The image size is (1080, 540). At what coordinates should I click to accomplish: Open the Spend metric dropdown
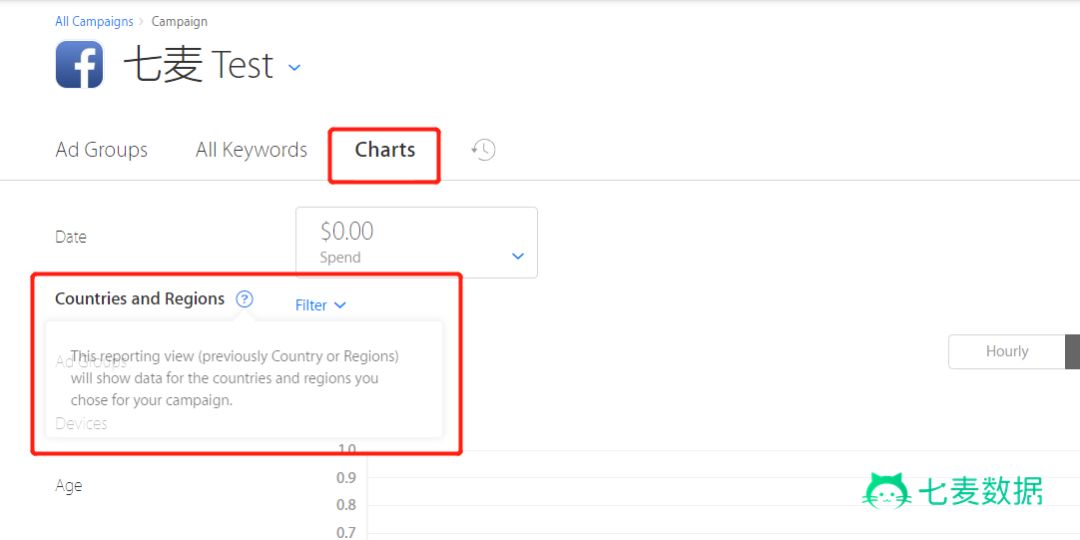tap(417, 242)
